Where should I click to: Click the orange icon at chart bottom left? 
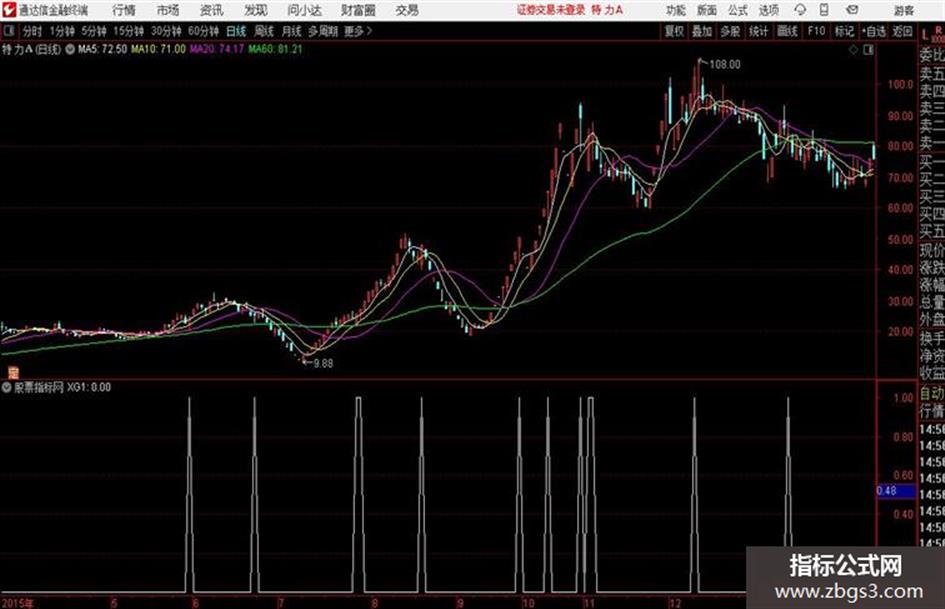coord(13,372)
